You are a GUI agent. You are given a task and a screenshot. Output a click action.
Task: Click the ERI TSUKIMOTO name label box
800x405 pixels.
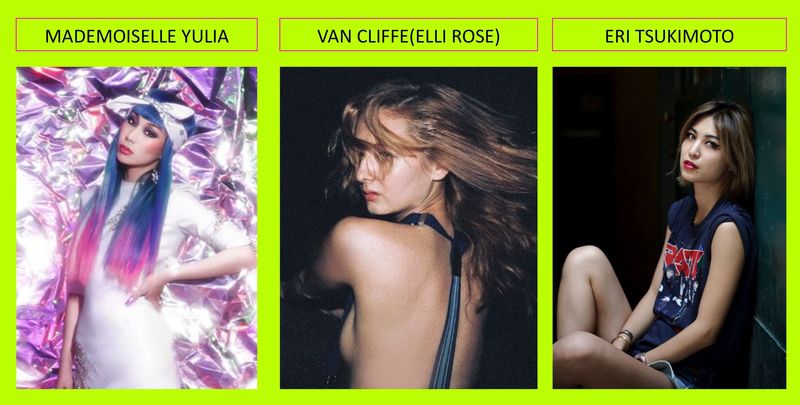(x=669, y=35)
